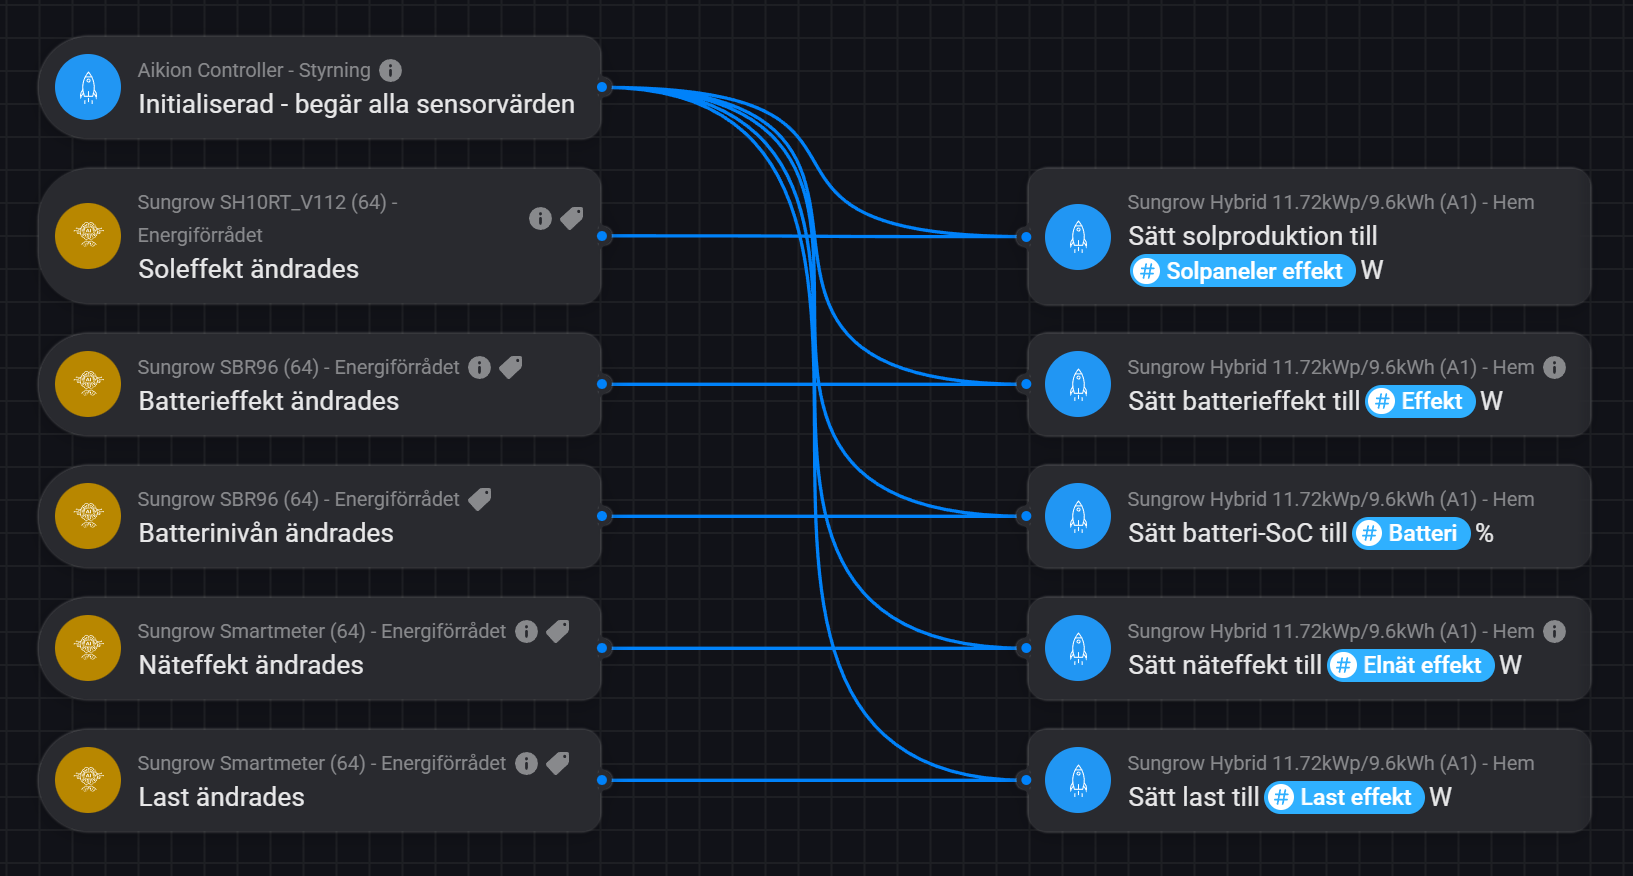Click the Solpaneler effekt token
The image size is (1633, 876).
pos(1243,271)
